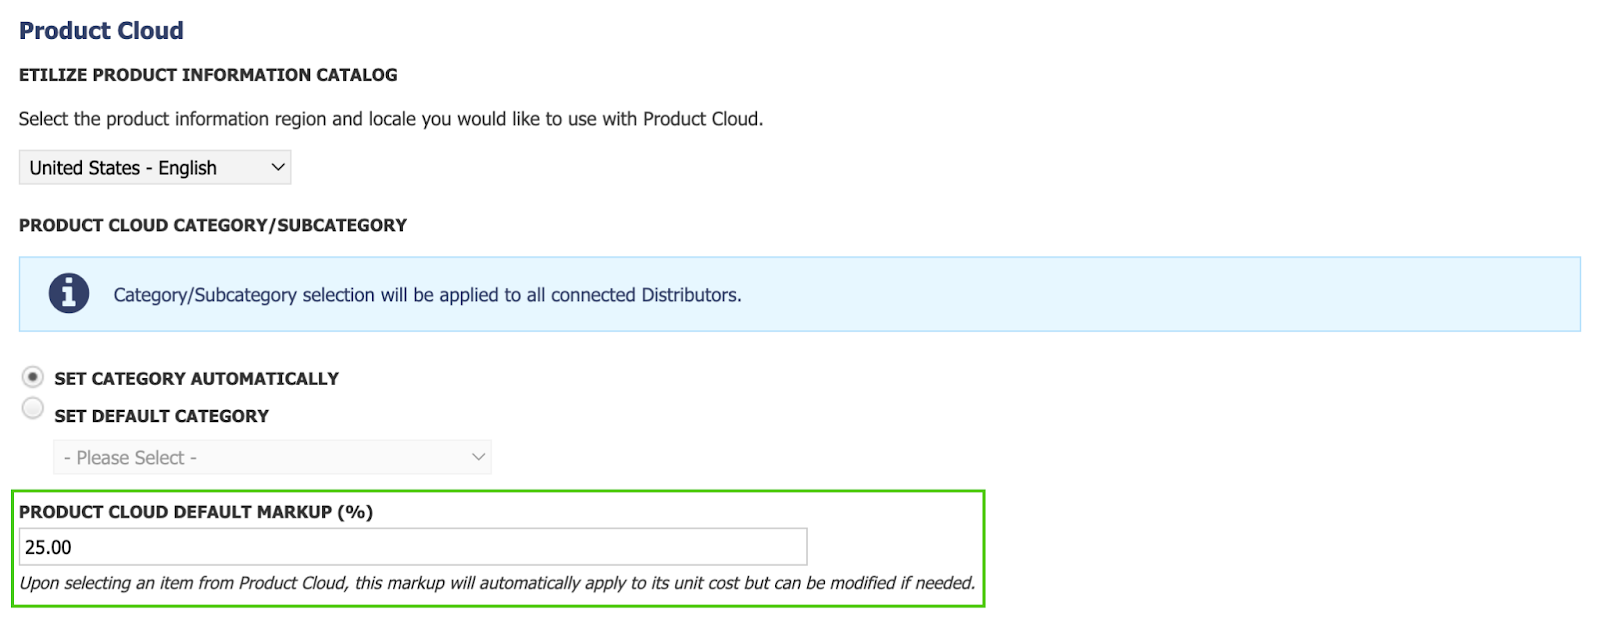Click the blue information circle icon
The image size is (1600, 623).
[x=69, y=294]
